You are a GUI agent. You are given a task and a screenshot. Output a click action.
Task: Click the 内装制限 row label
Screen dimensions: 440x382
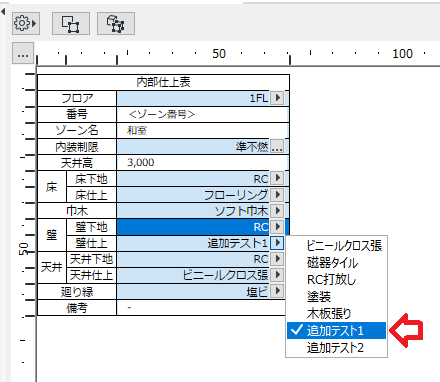click(x=77, y=146)
